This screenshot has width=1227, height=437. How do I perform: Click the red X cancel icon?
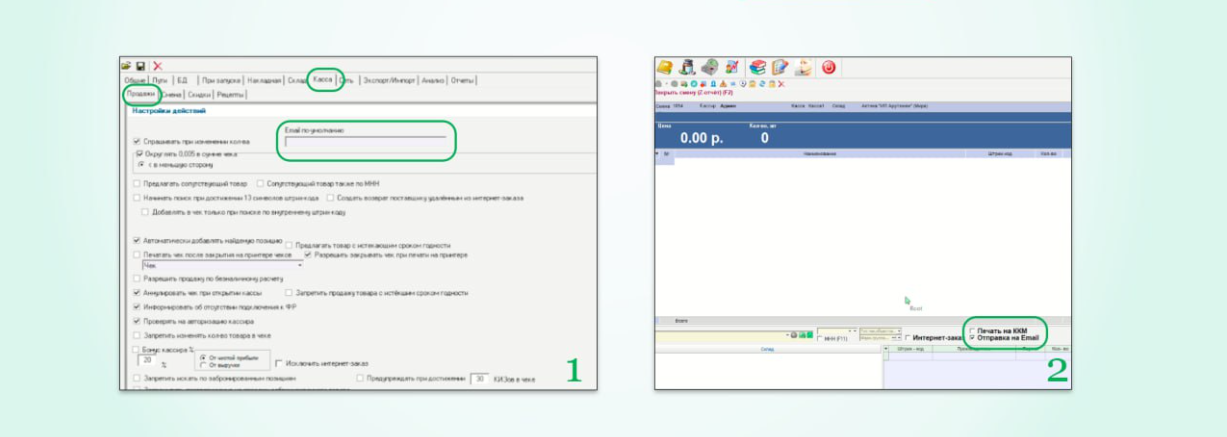tap(158, 65)
